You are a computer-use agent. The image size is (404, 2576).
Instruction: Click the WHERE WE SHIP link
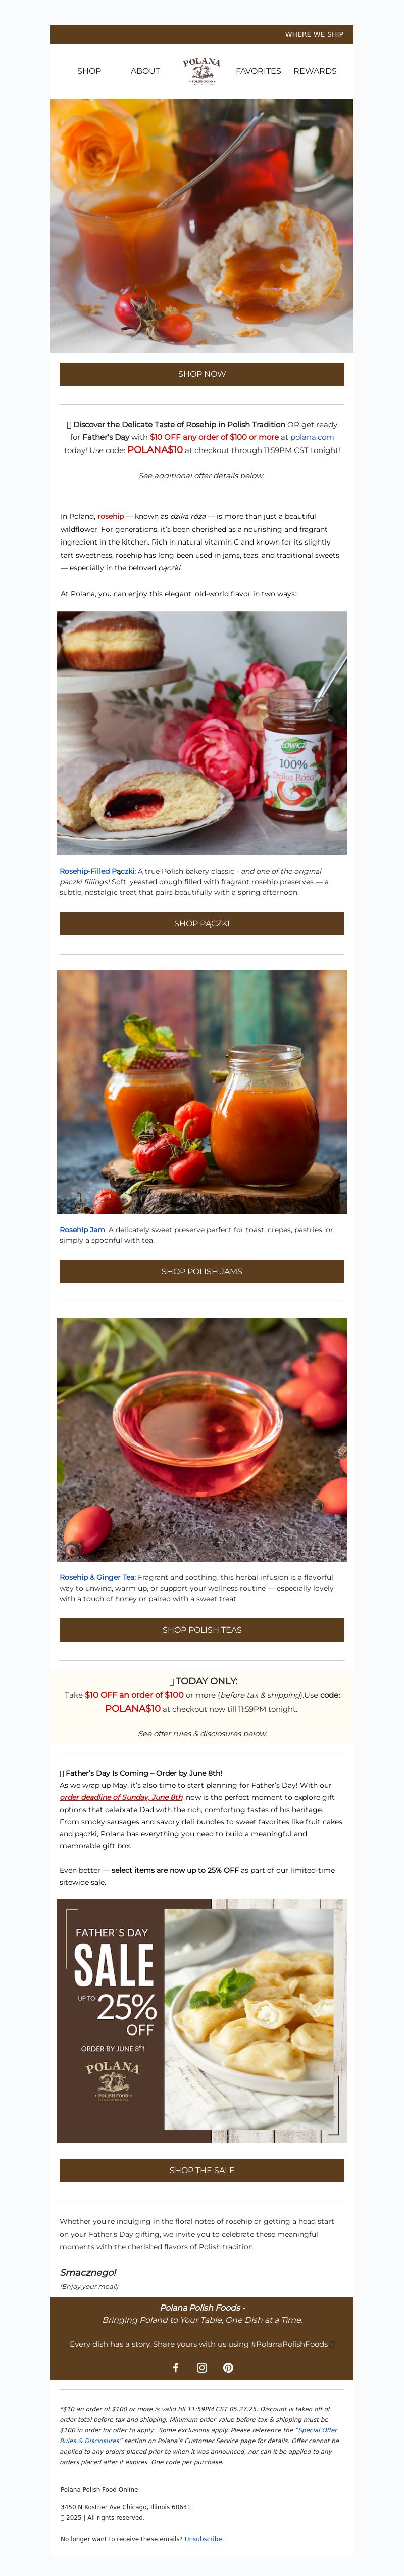pyautogui.click(x=314, y=34)
